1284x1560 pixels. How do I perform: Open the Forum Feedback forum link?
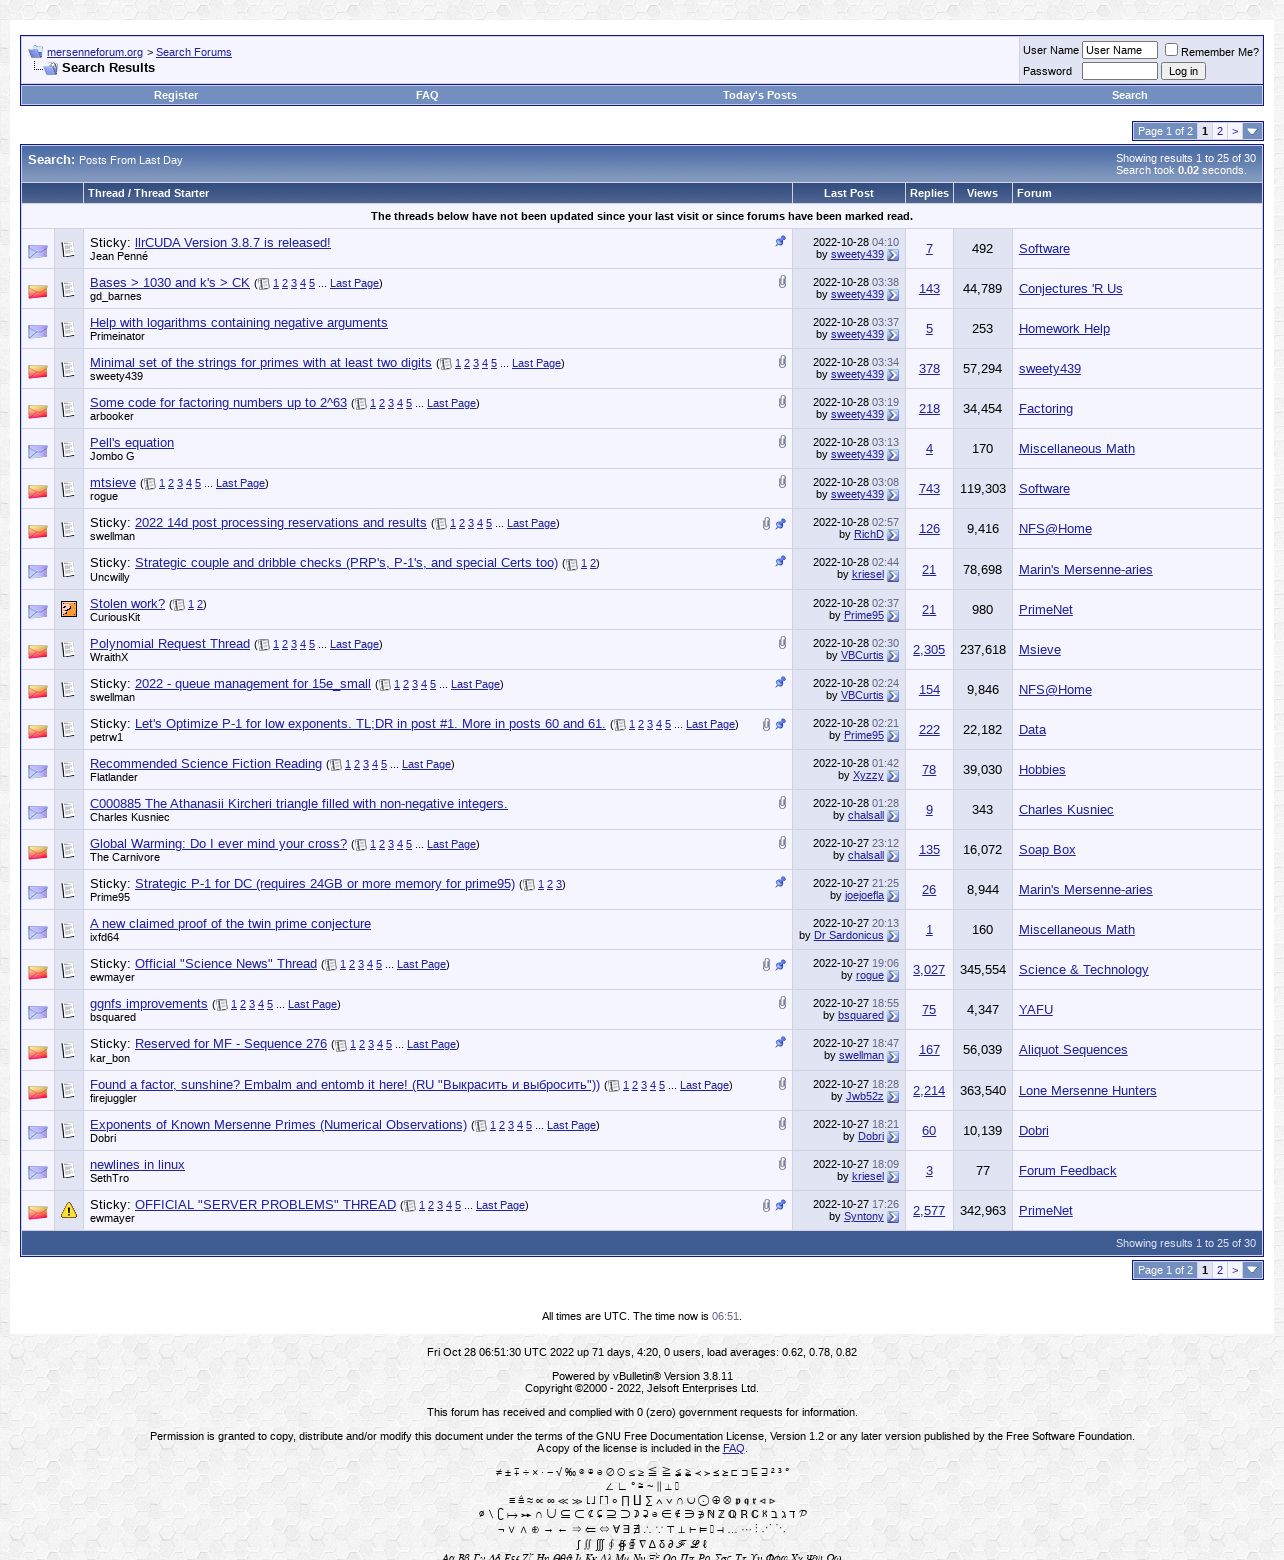coord(1067,1171)
